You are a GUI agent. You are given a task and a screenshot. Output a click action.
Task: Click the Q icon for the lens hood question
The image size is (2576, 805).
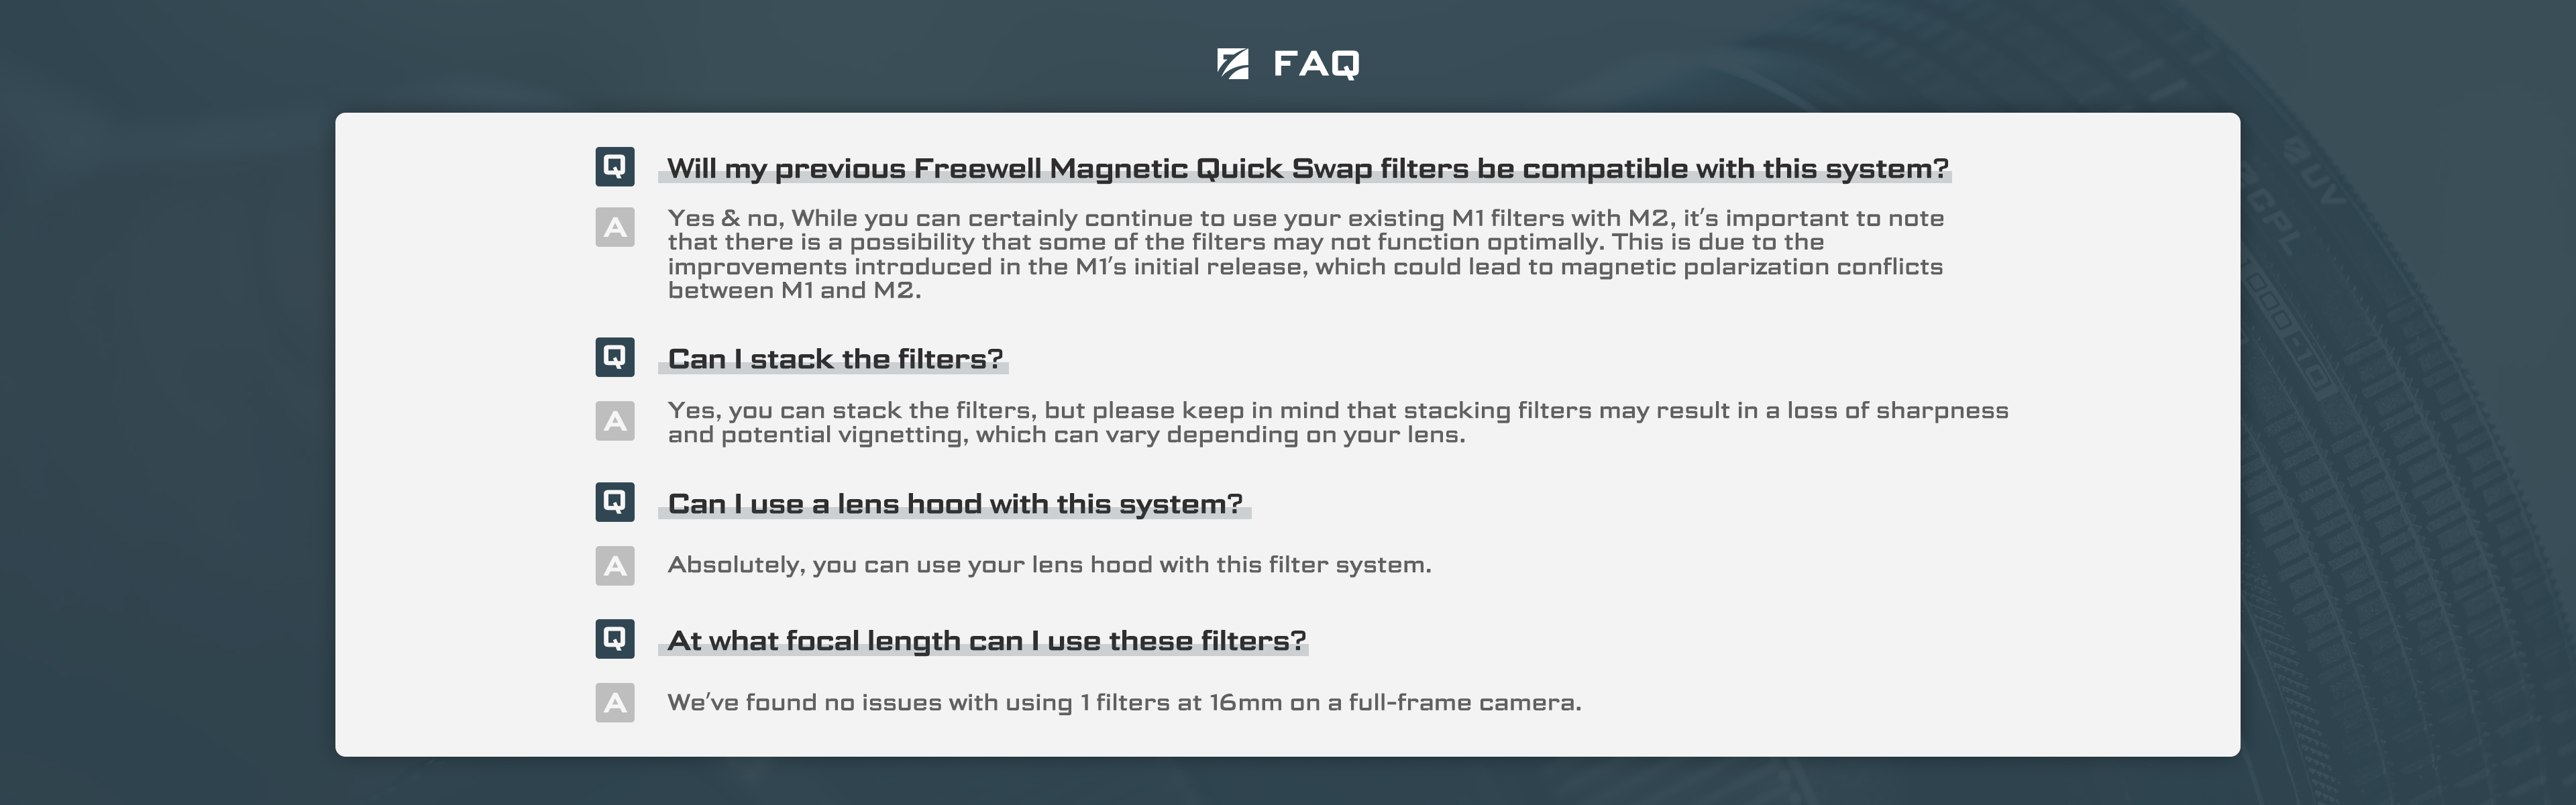(615, 502)
